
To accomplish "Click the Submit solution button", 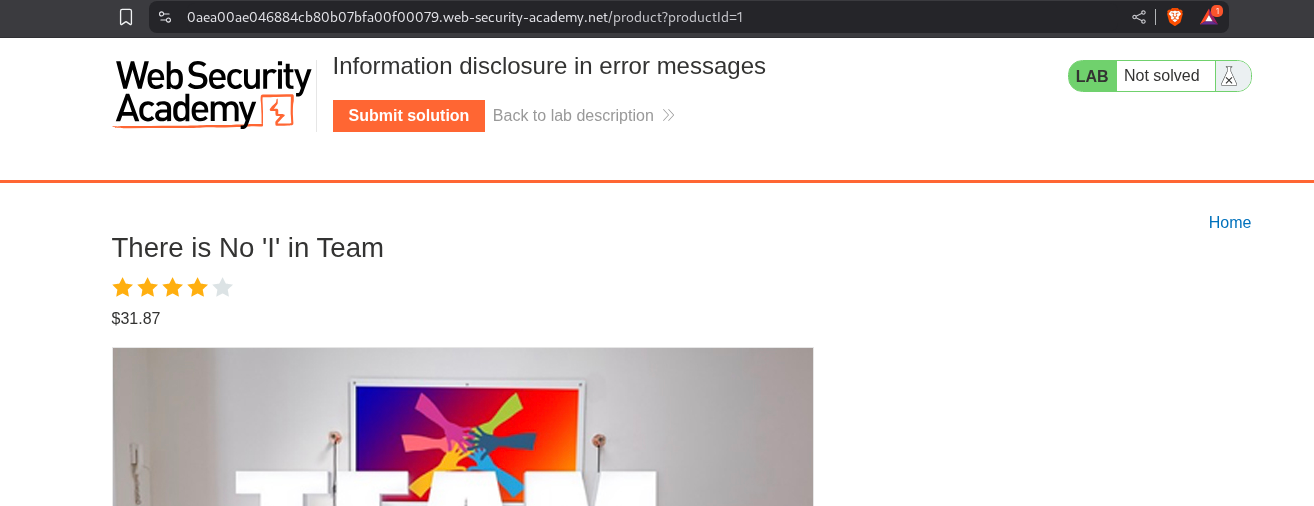I will point(409,116).
